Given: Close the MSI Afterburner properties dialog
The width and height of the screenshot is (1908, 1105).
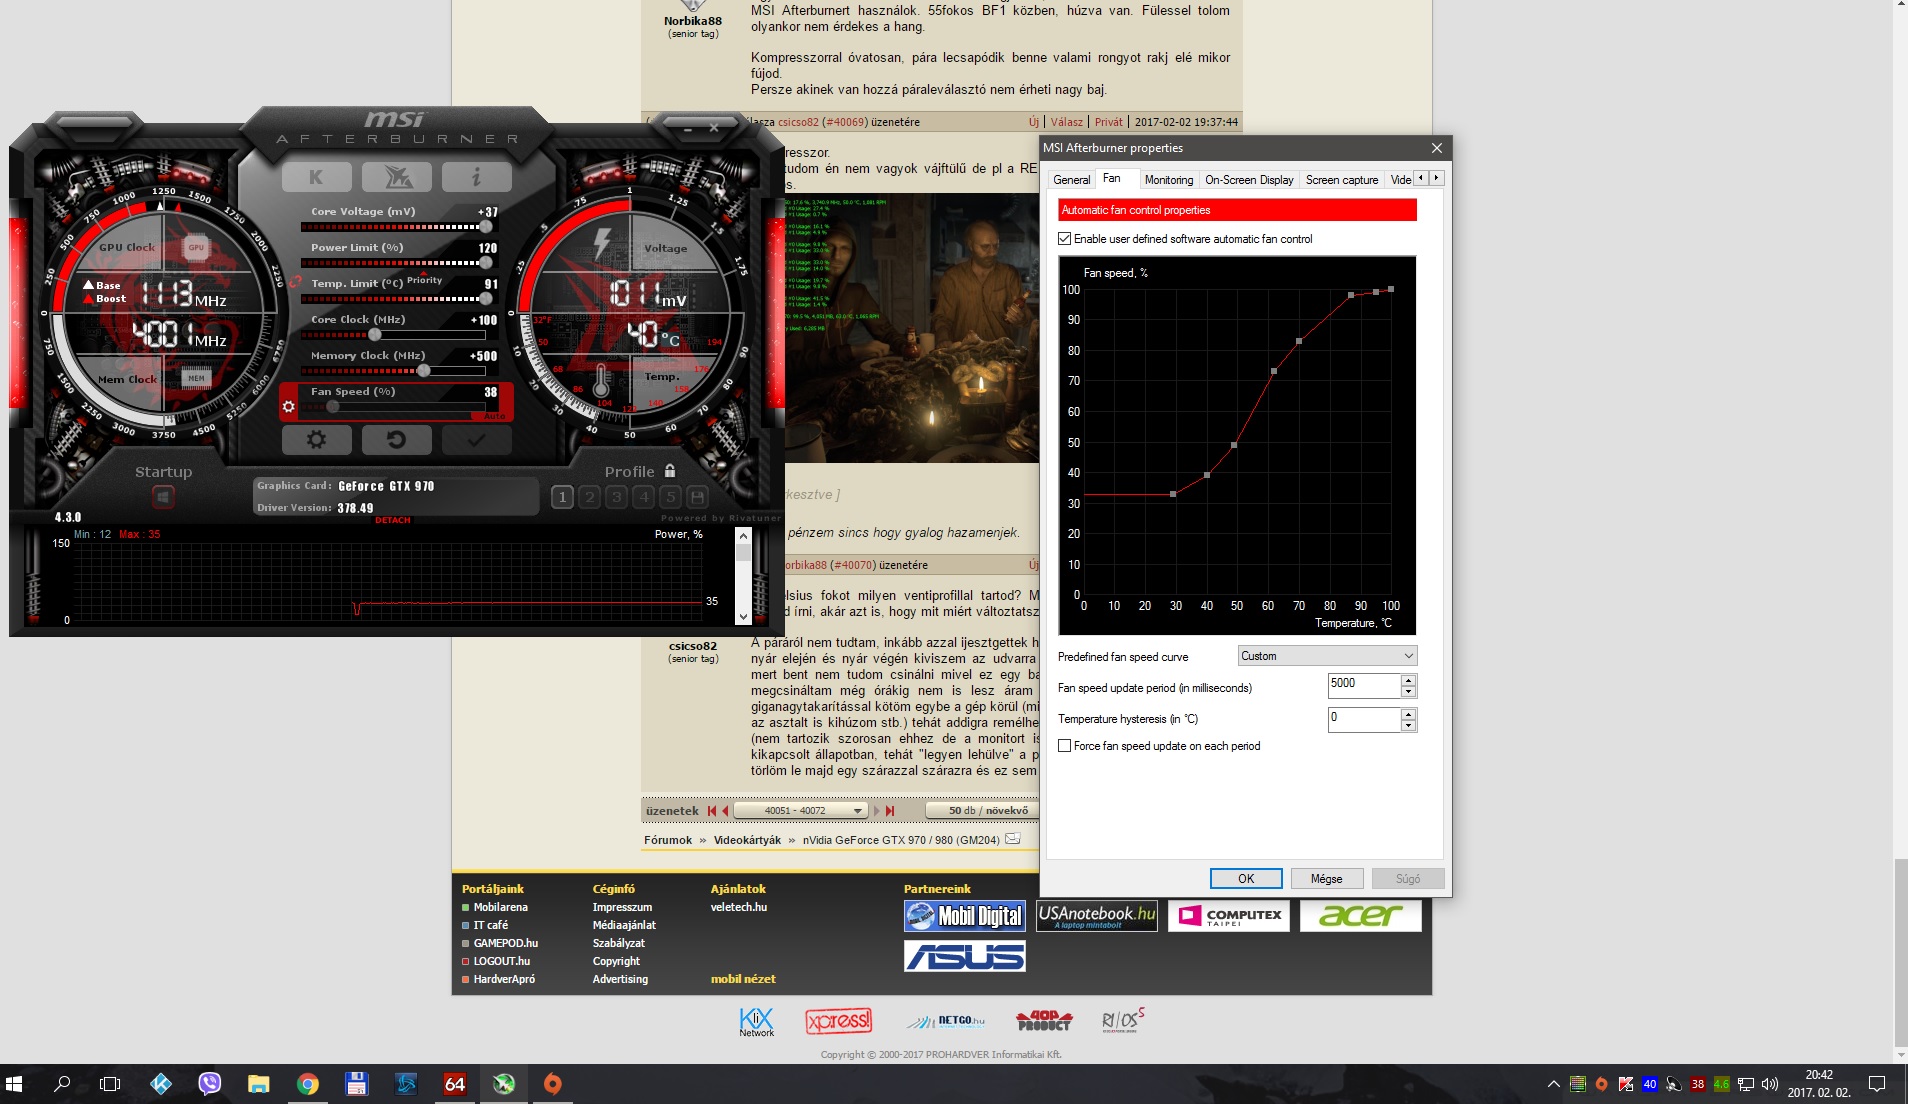Looking at the screenshot, I should pos(1437,148).
